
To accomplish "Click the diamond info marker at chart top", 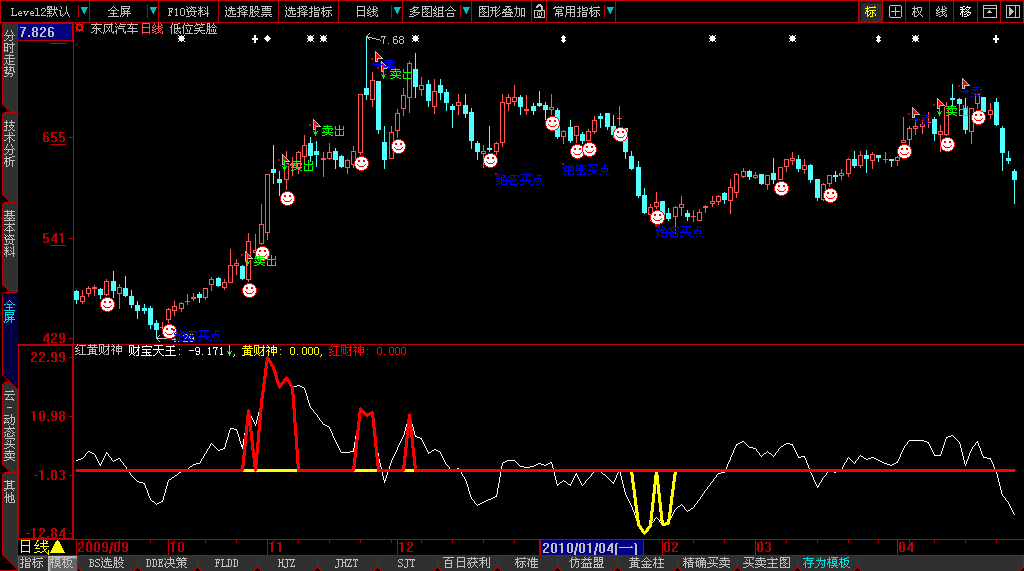I will (267, 39).
